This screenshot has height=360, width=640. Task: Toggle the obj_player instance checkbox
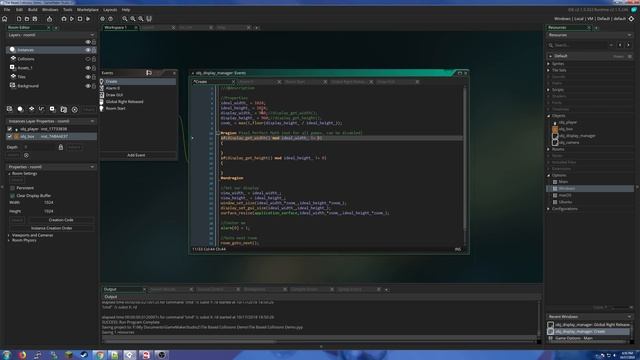tap(9, 129)
